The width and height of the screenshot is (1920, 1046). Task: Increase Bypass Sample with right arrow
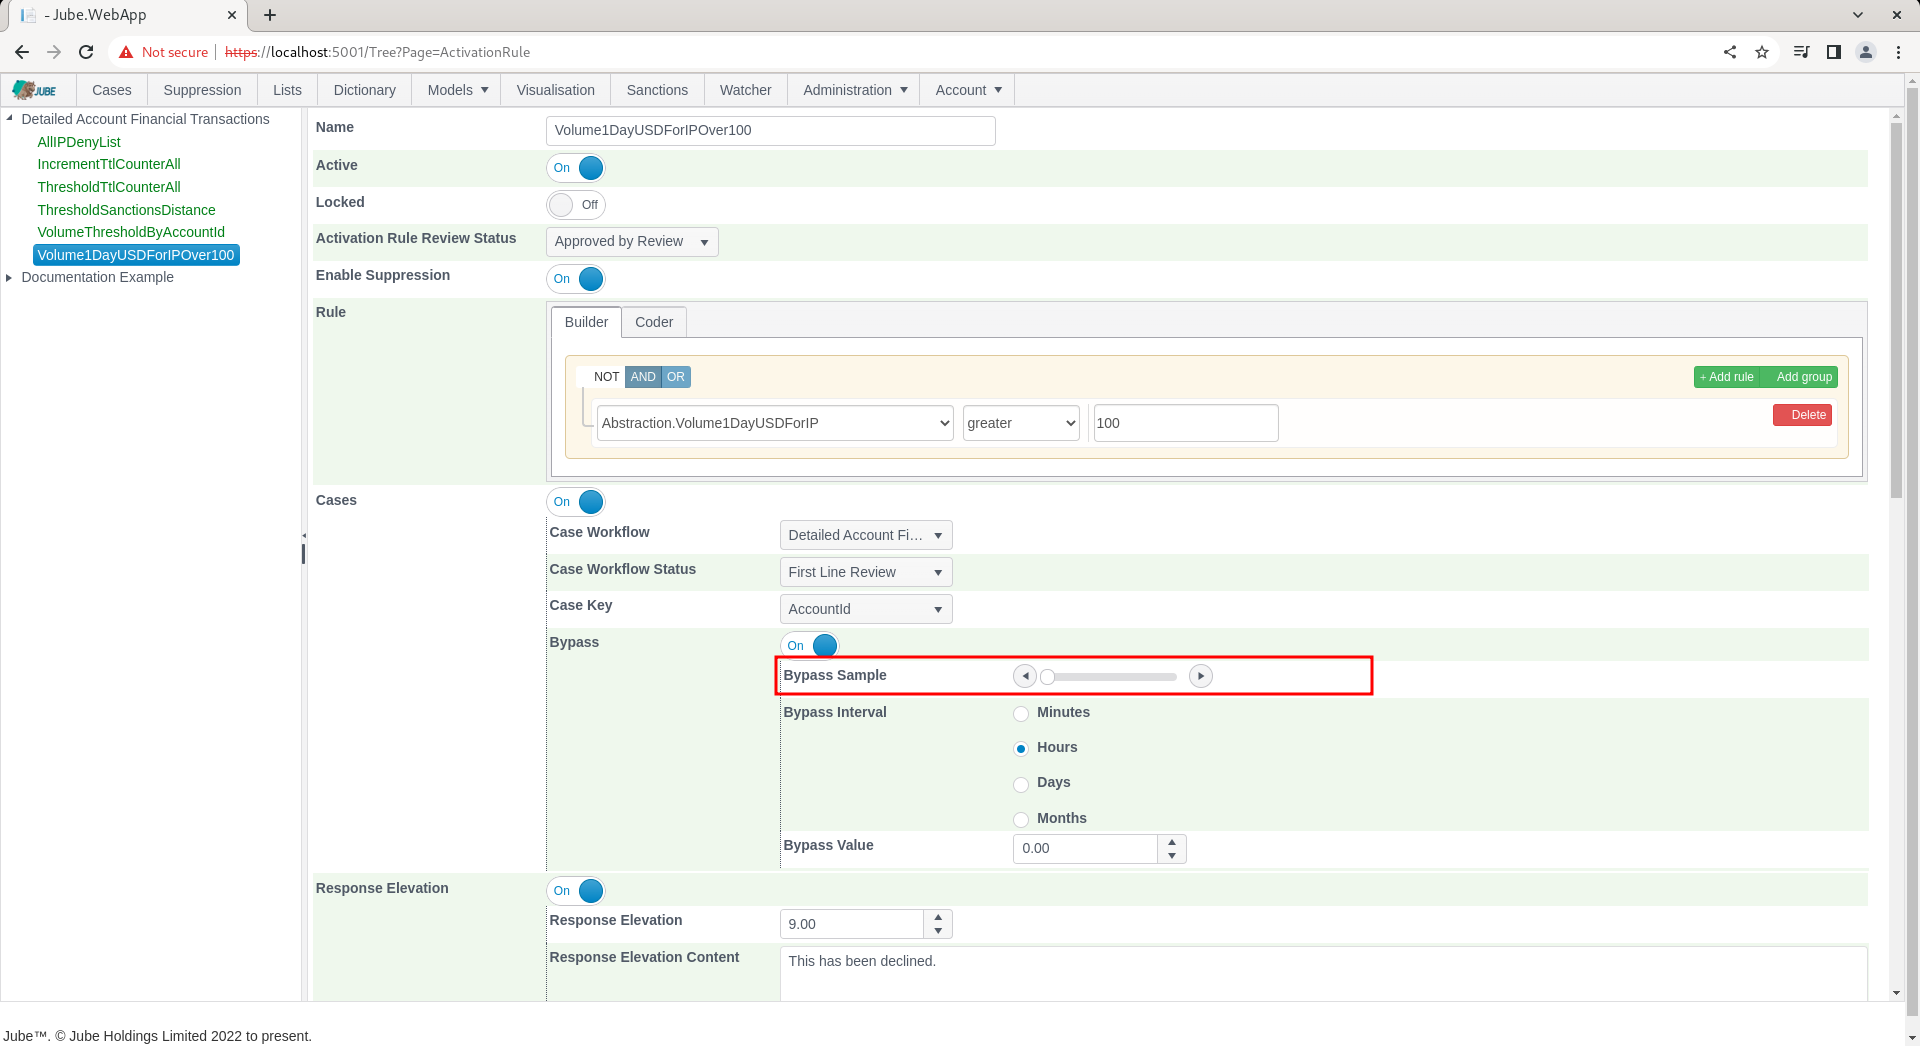(1201, 676)
